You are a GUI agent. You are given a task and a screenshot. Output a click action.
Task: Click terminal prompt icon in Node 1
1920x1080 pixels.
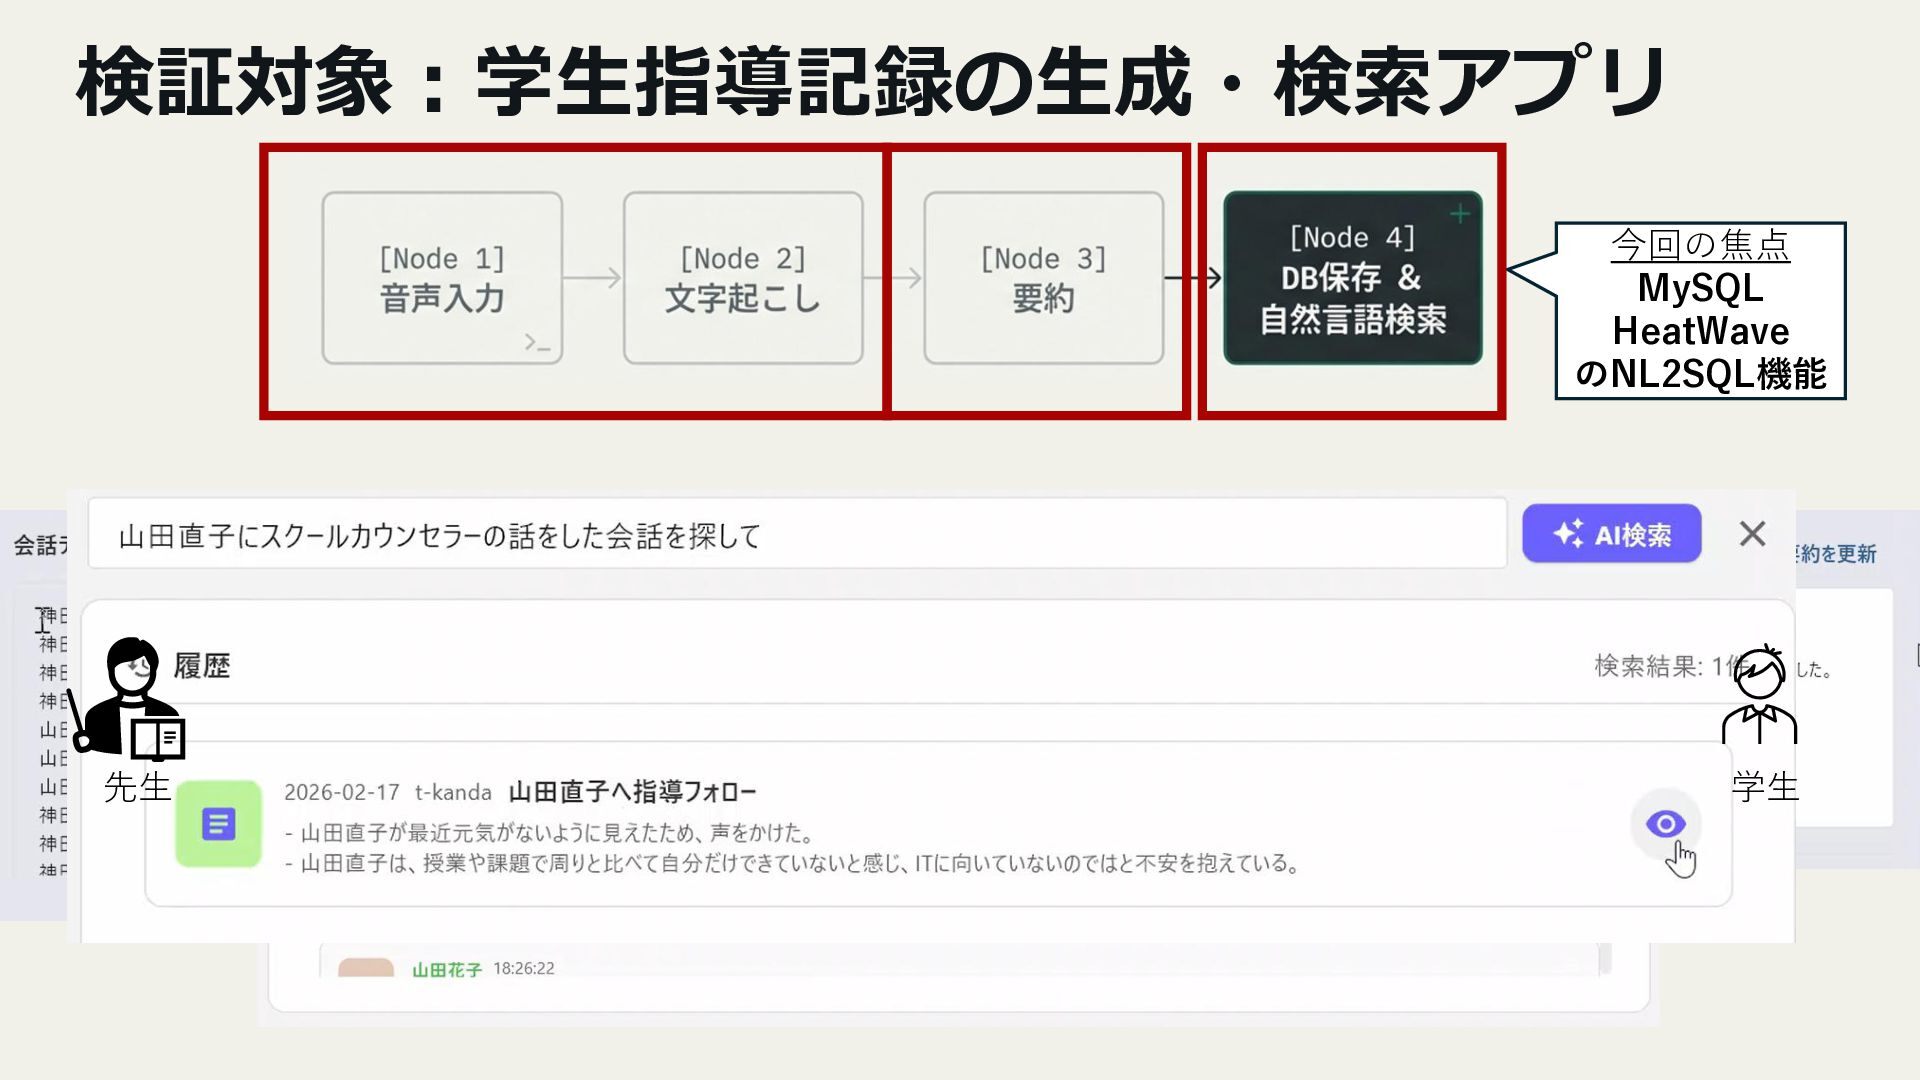tap(537, 343)
